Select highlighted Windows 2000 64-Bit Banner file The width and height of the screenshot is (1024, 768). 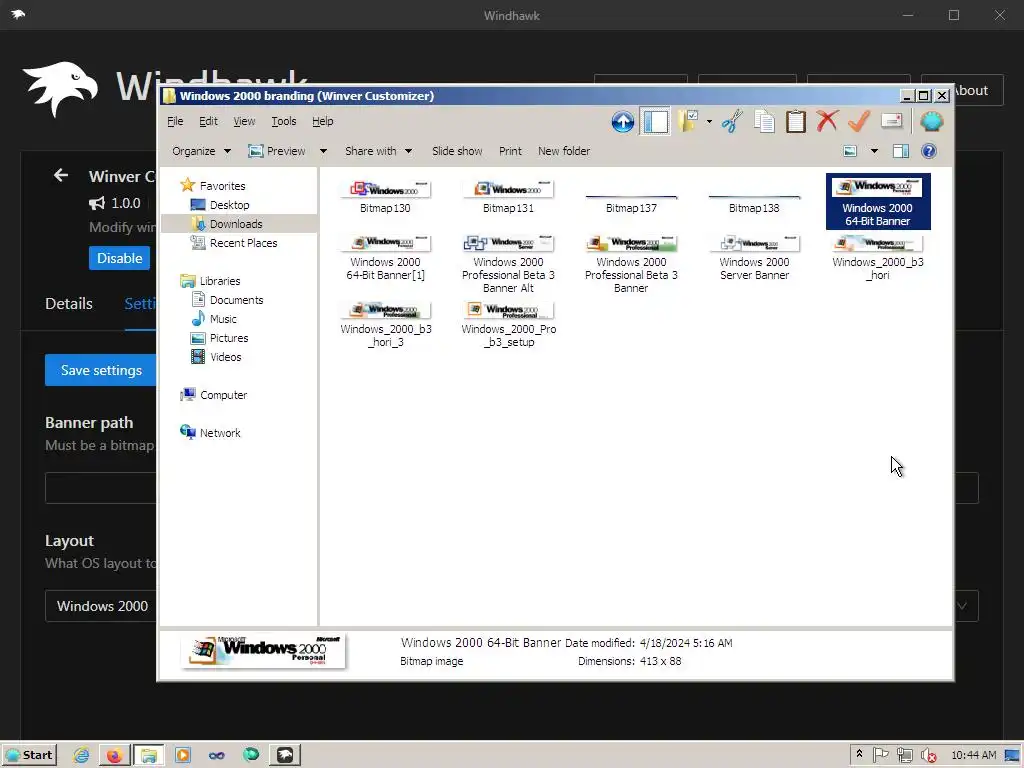(878, 201)
